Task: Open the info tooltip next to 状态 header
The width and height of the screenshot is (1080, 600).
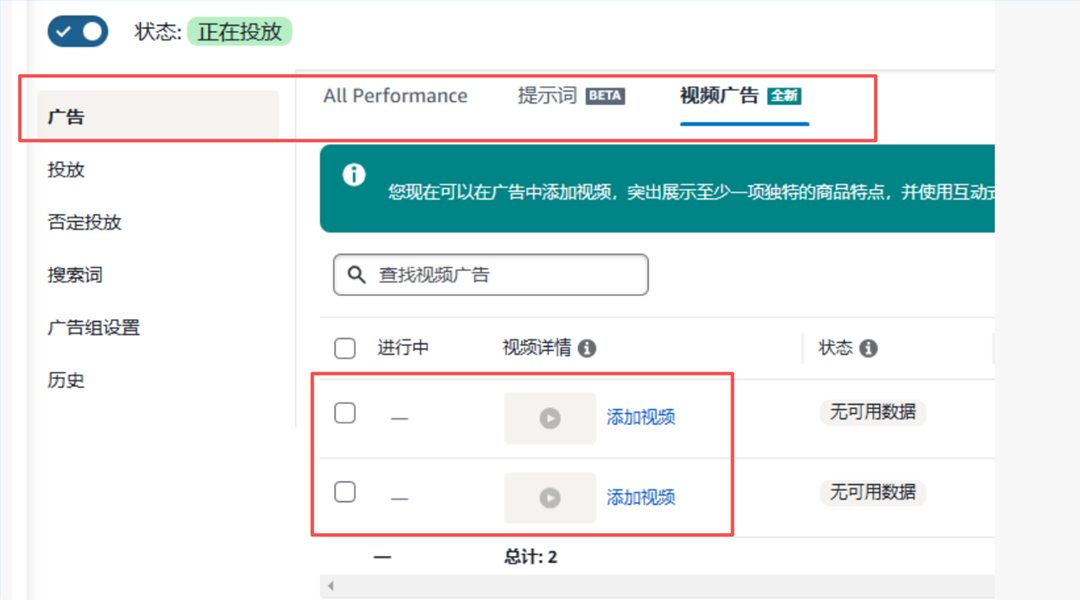Action: coord(869,348)
